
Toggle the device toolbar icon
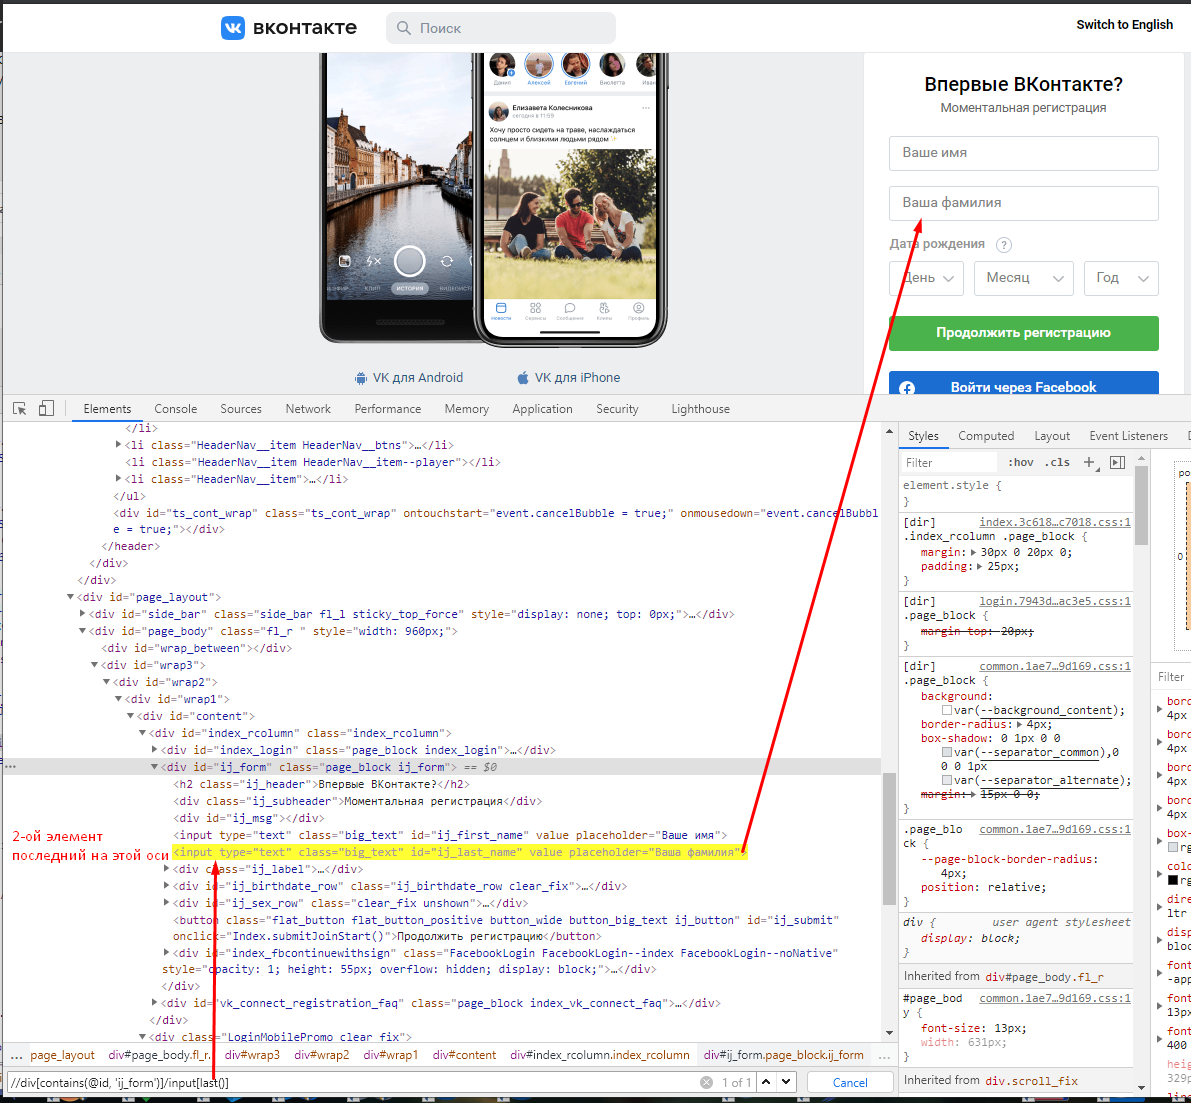tap(46, 409)
